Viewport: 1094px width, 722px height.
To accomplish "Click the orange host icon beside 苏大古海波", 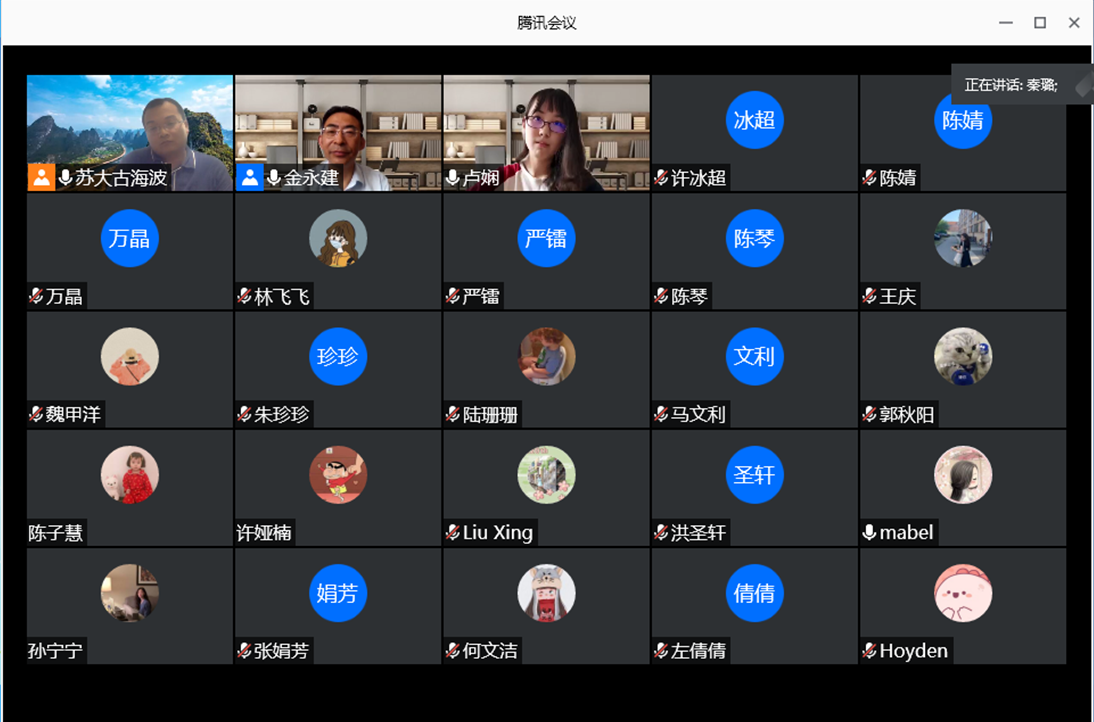I will (x=41, y=178).
